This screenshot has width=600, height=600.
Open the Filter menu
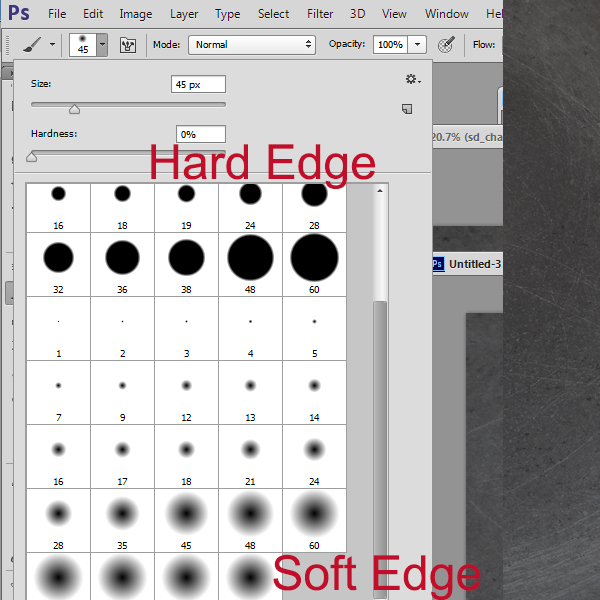[320, 14]
